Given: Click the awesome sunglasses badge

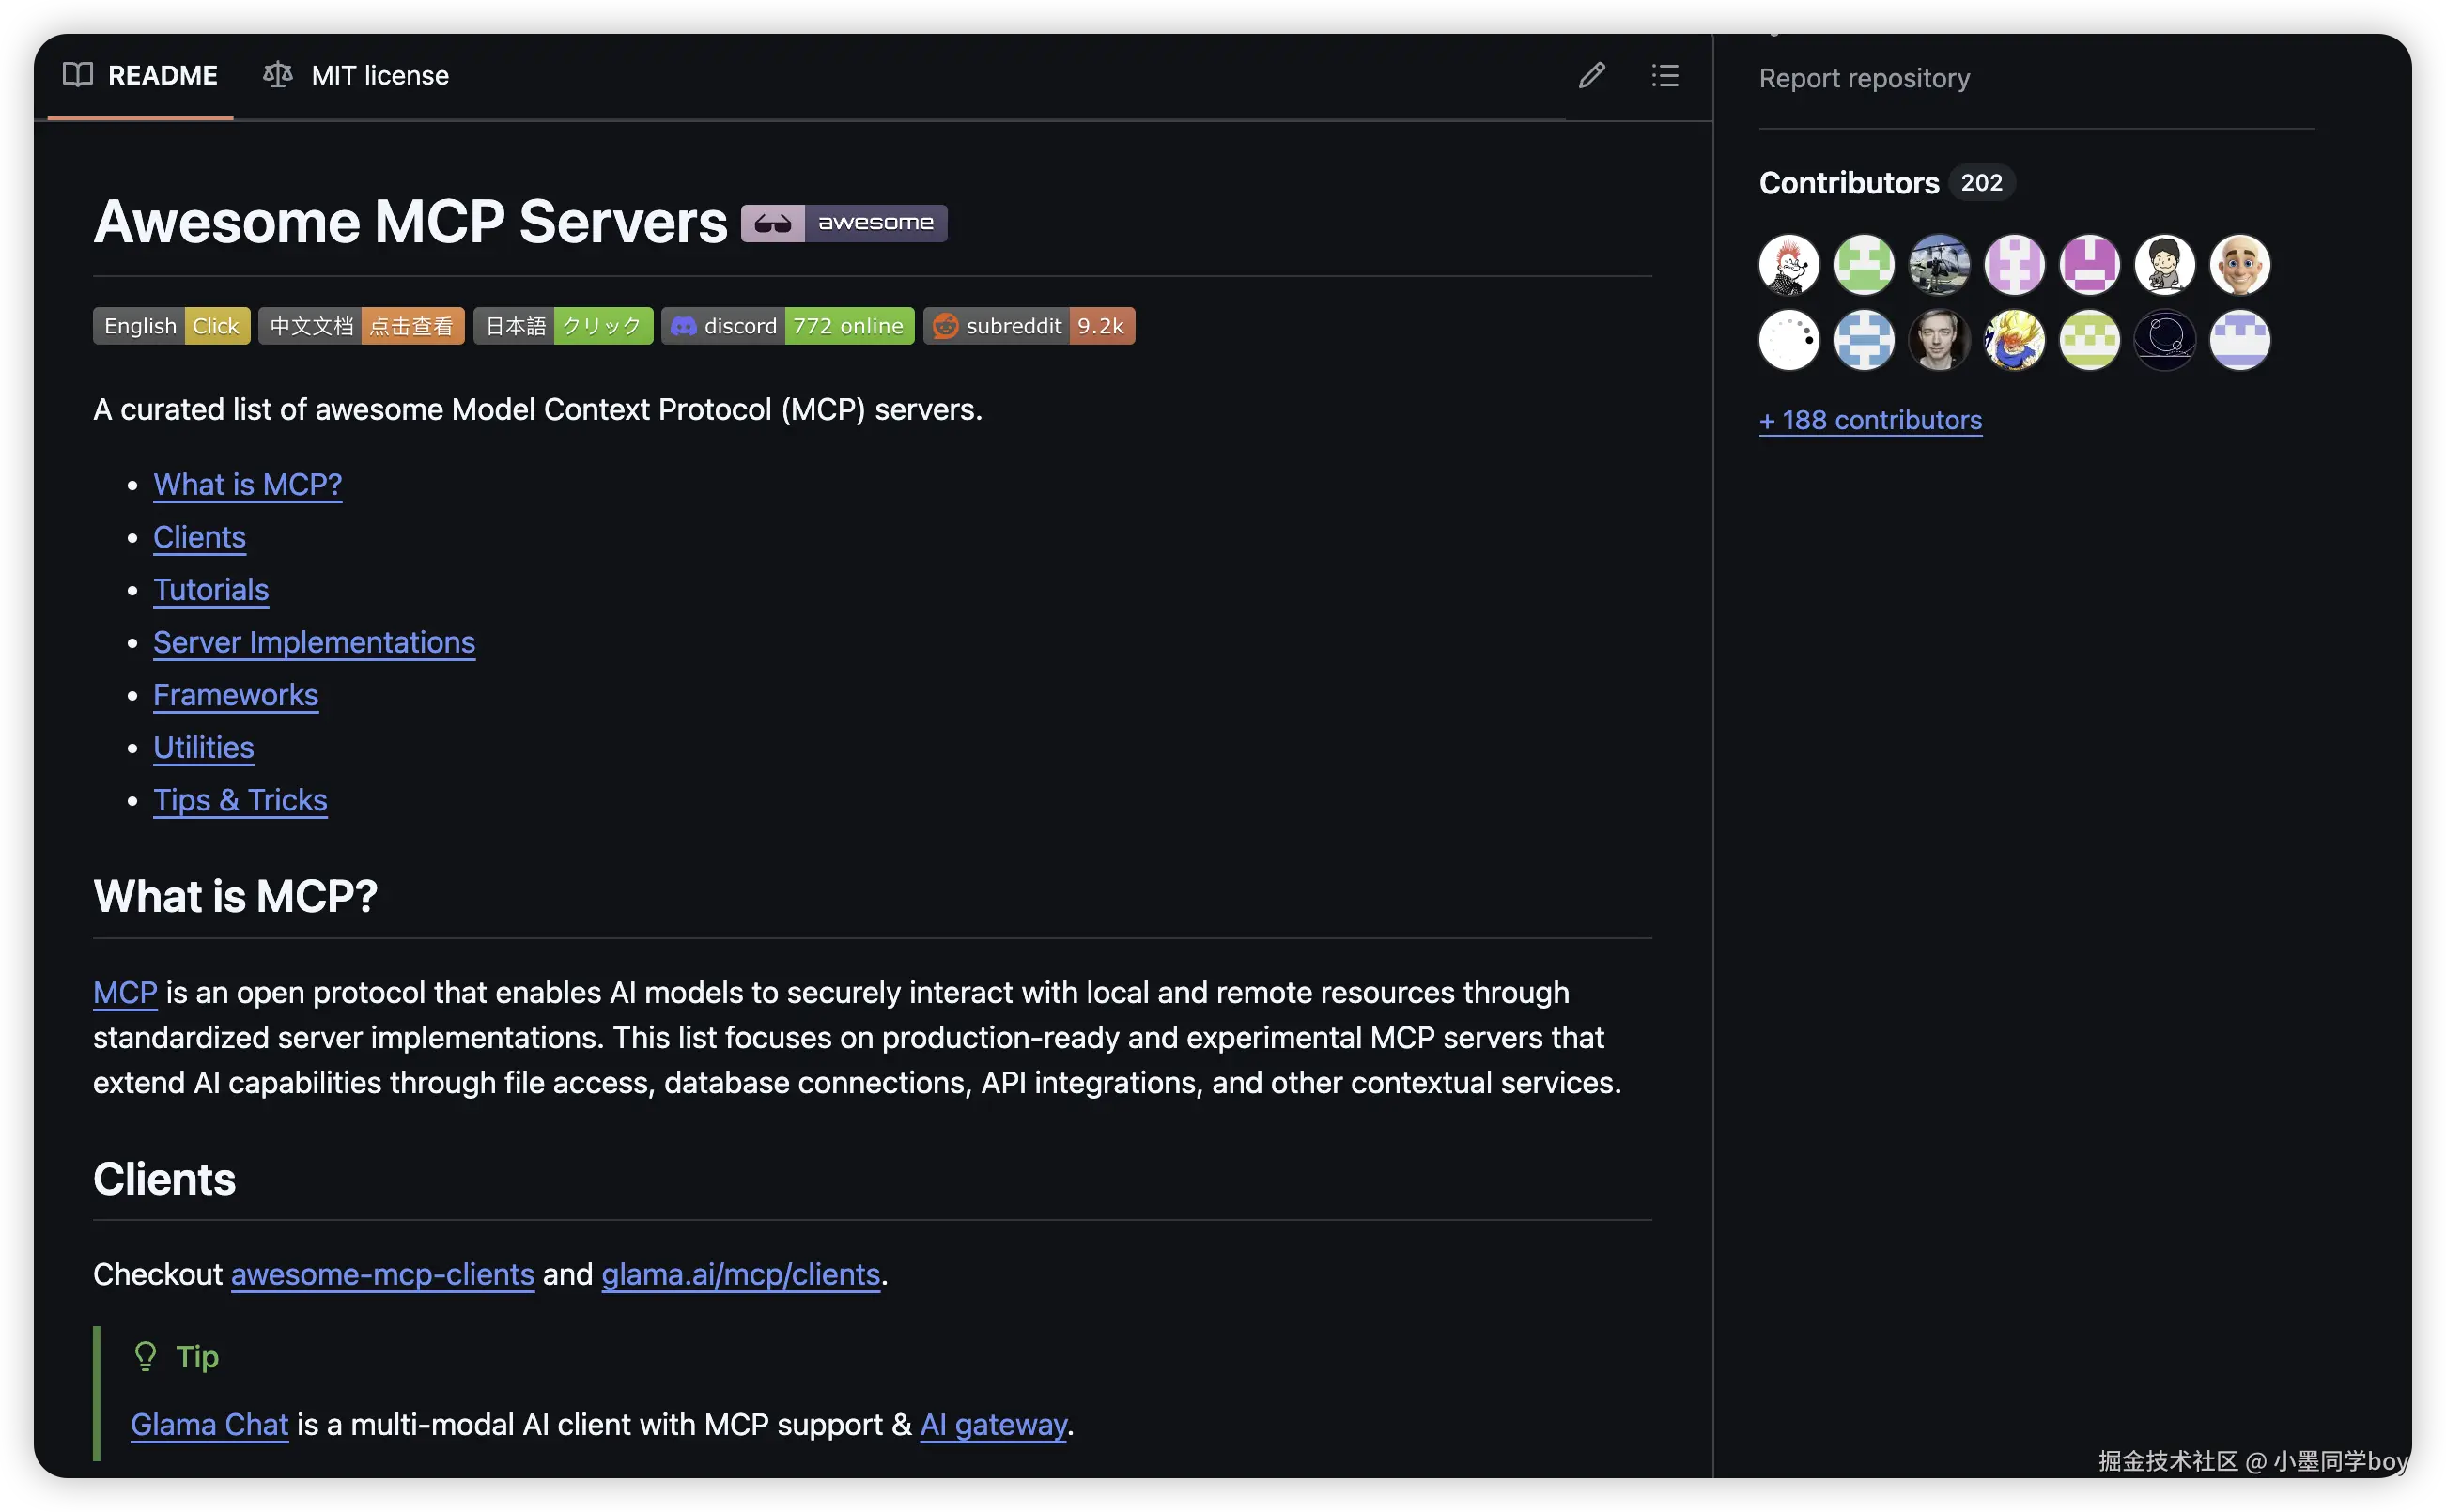Looking at the screenshot, I should coord(843,222).
